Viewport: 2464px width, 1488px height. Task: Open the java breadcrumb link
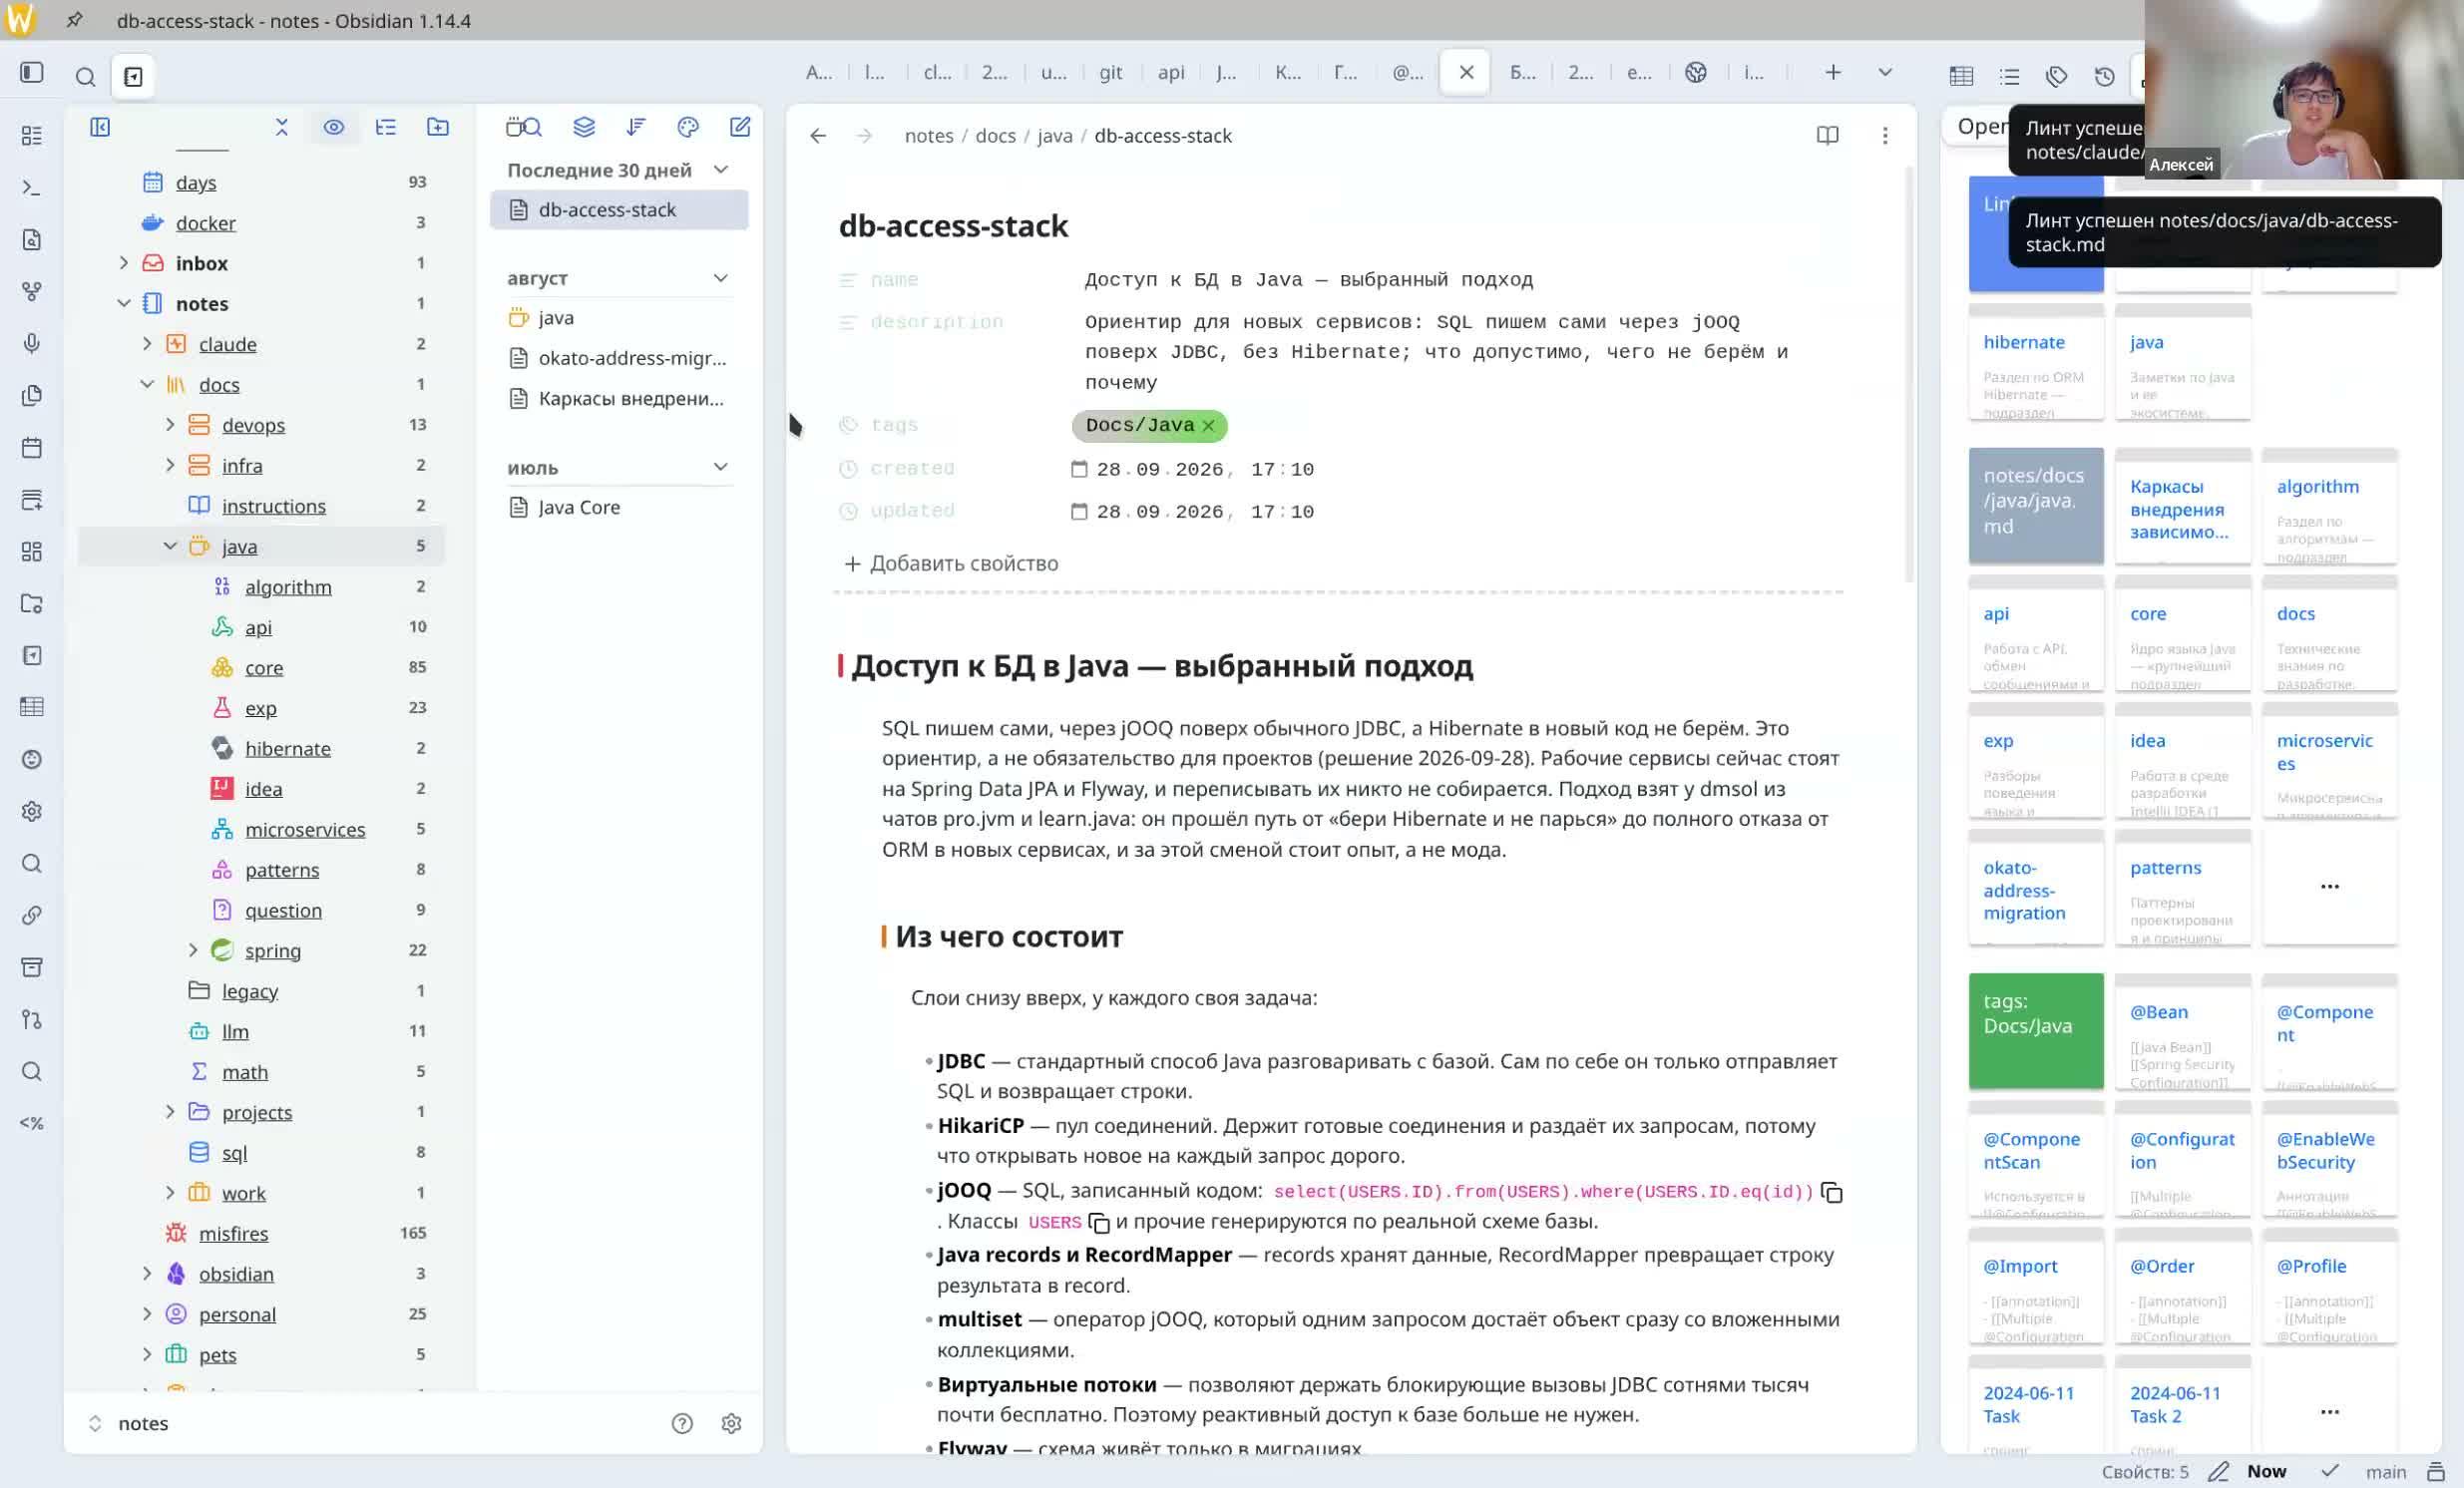coord(1055,136)
